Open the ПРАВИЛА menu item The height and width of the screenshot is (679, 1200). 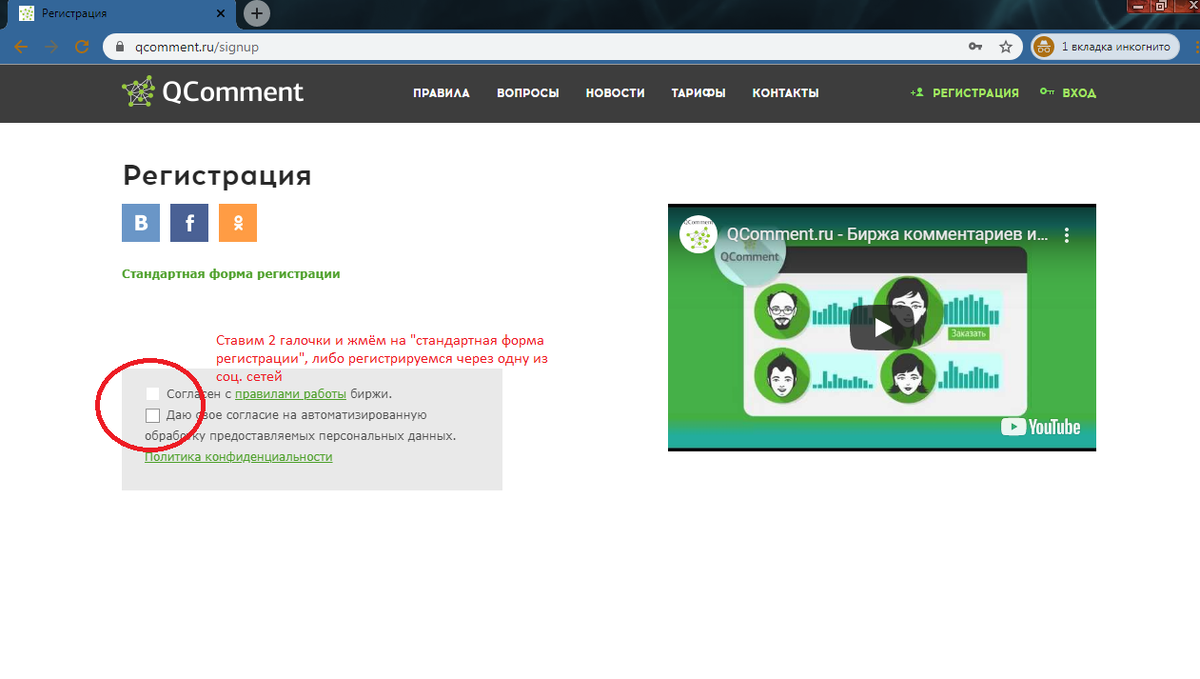coord(440,92)
